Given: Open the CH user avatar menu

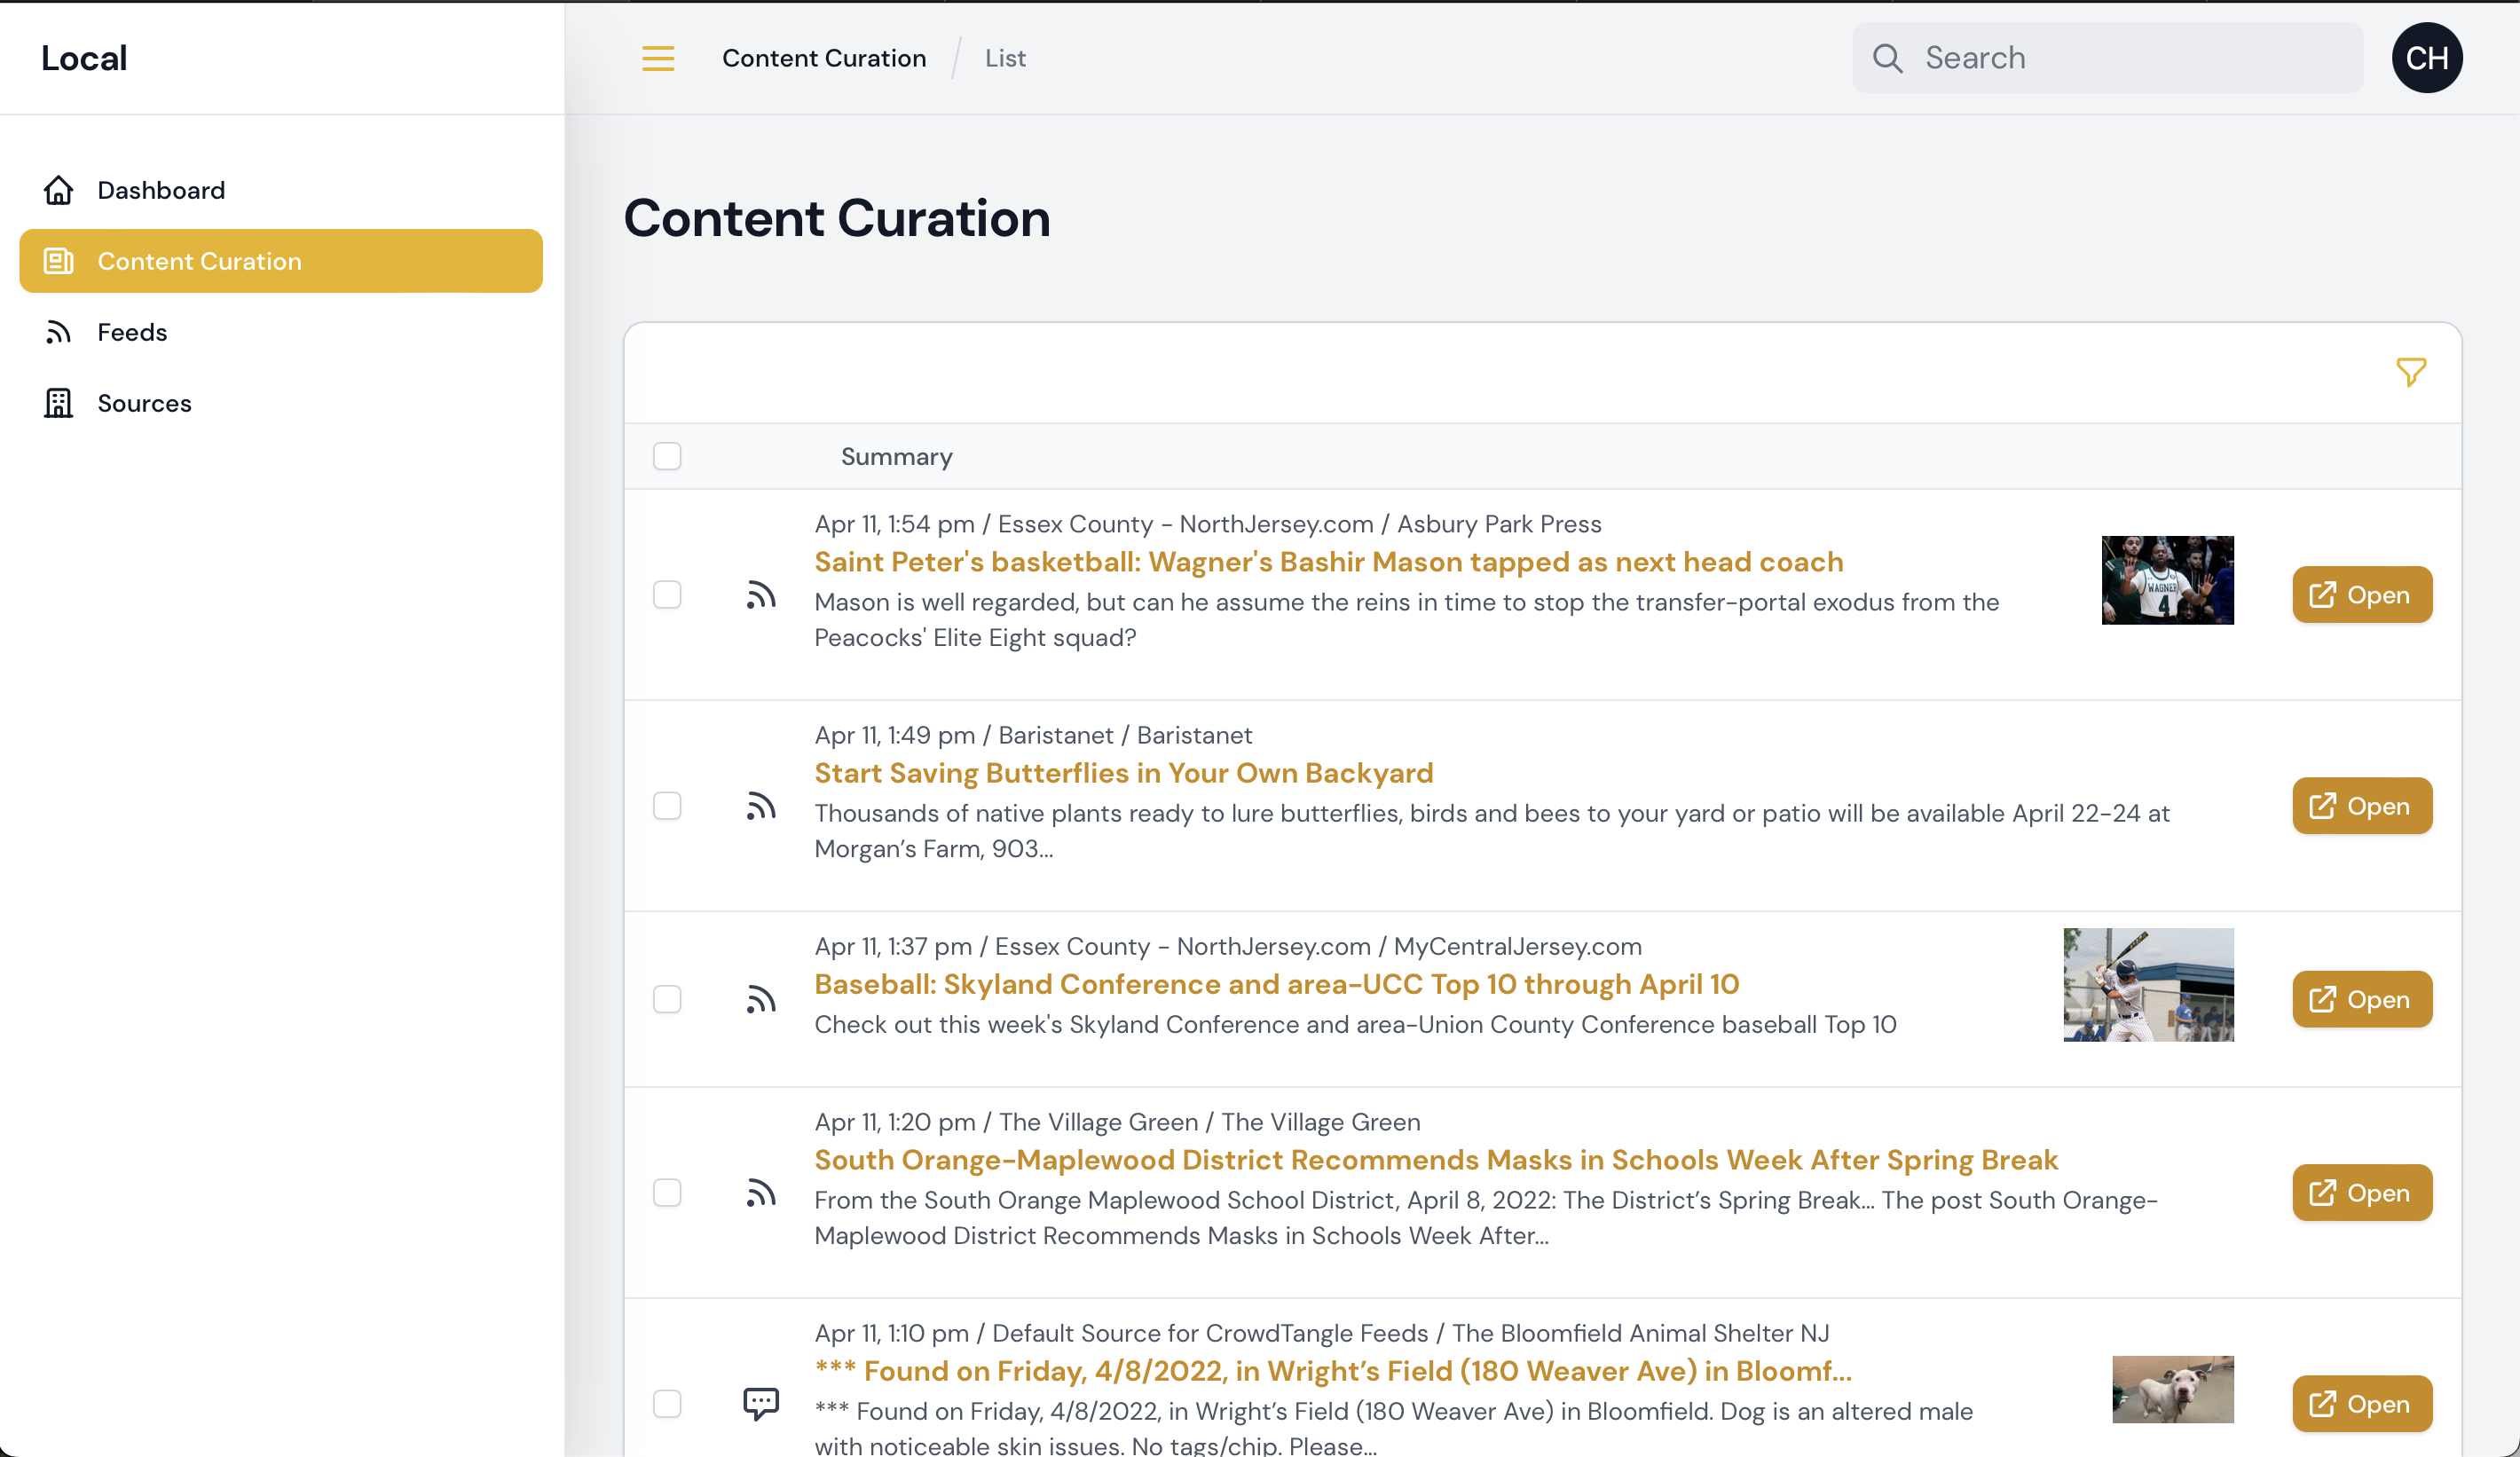Looking at the screenshot, I should click(x=2426, y=58).
